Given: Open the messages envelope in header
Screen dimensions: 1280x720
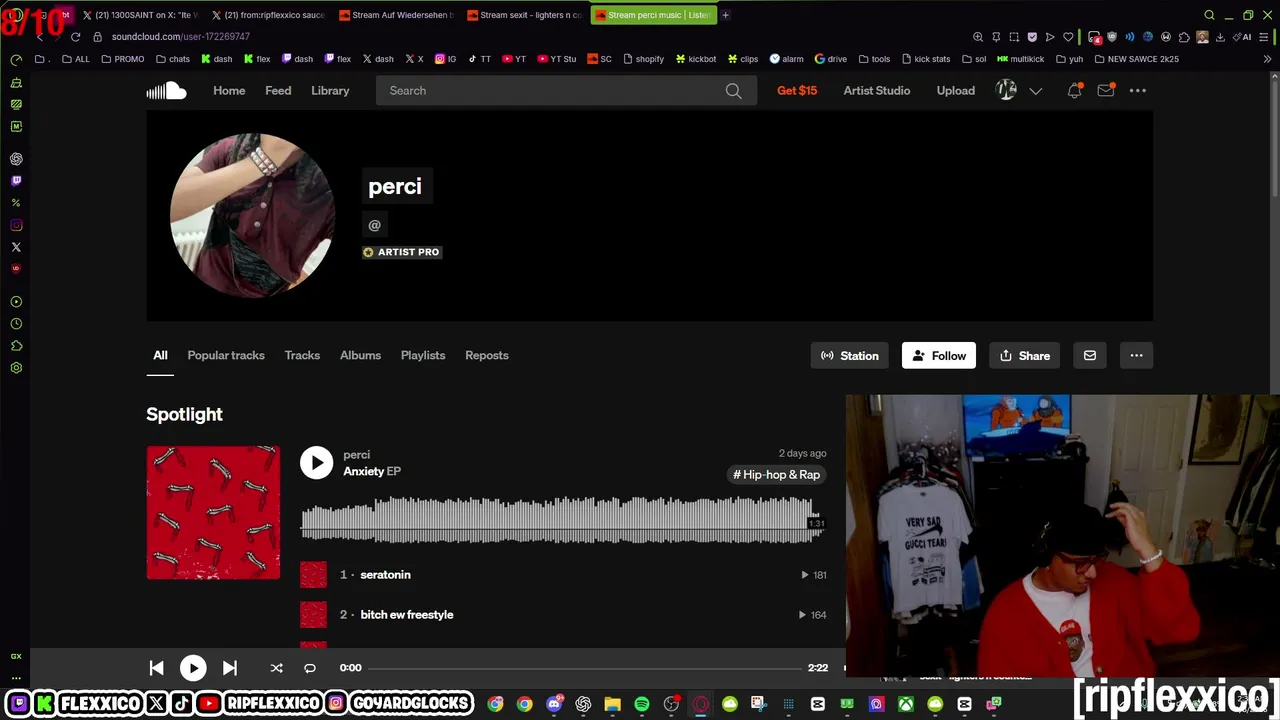Looking at the screenshot, I should tap(1106, 90).
